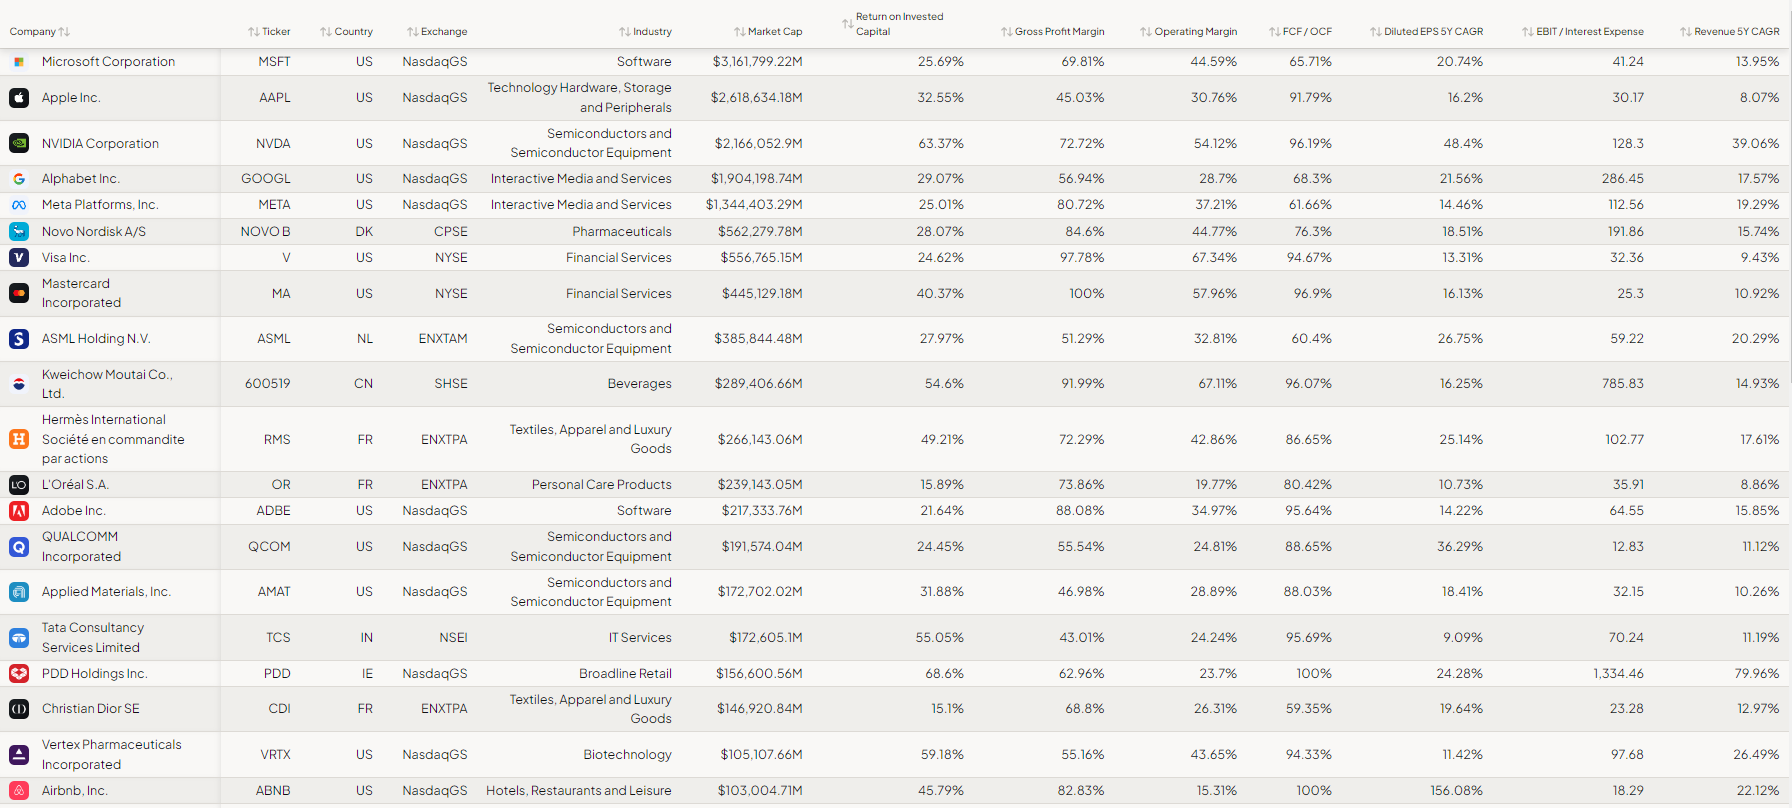Screen dimensions: 1792x808
Task: Sort by Return on Invested Capital
Action: (893, 24)
